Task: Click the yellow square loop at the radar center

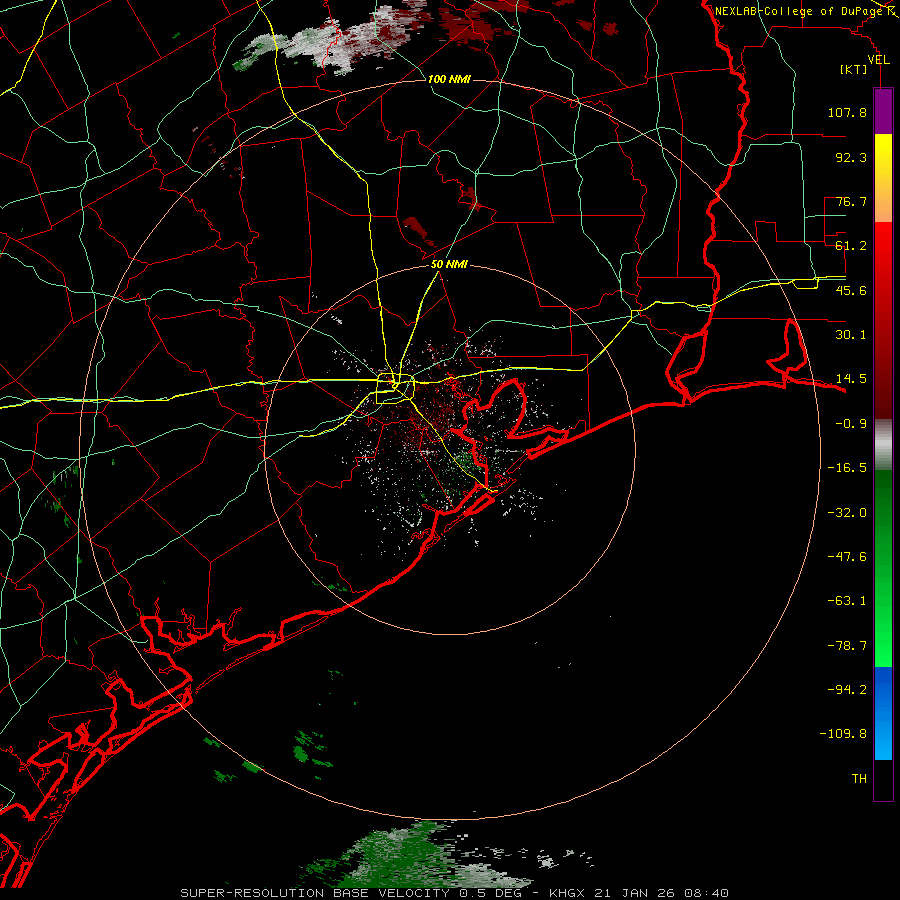Action: [395, 389]
